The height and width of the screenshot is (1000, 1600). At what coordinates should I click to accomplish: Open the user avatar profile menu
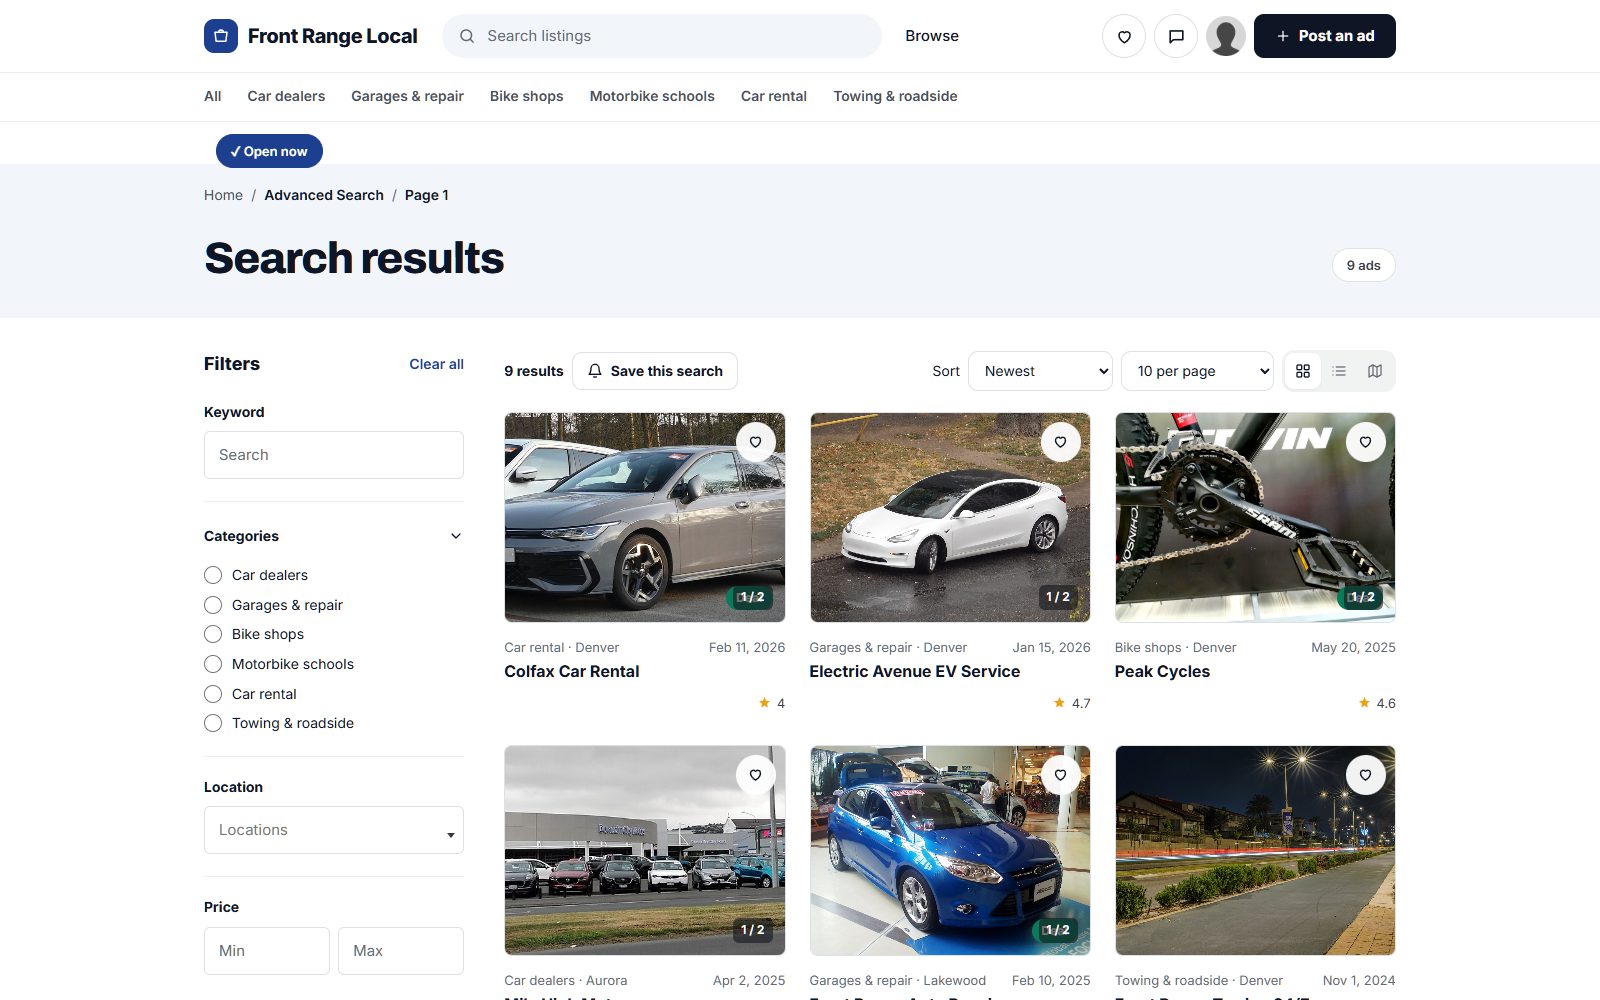click(x=1226, y=36)
